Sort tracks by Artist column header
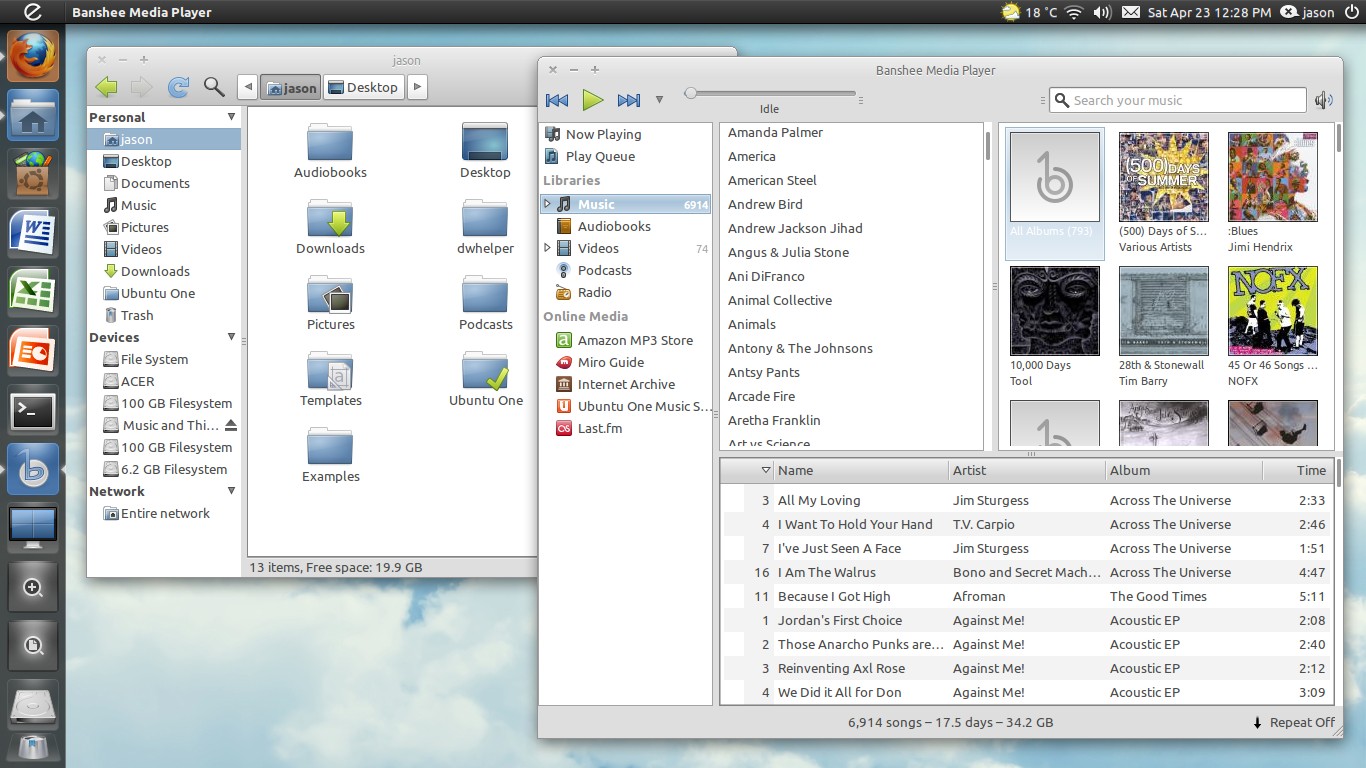 click(x=1027, y=470)
